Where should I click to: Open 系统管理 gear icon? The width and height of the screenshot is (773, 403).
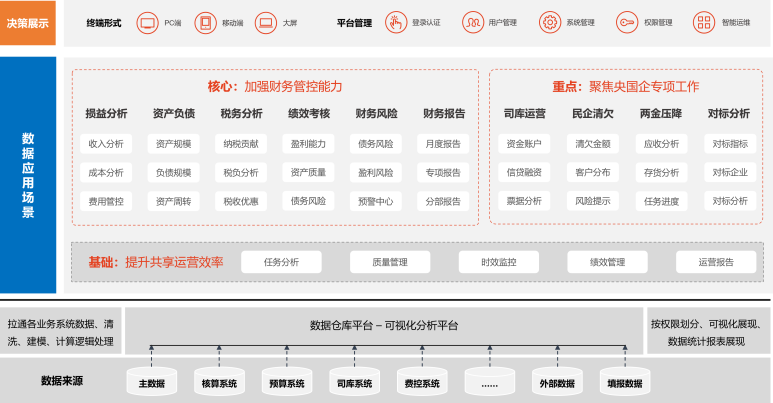[550, 22]
